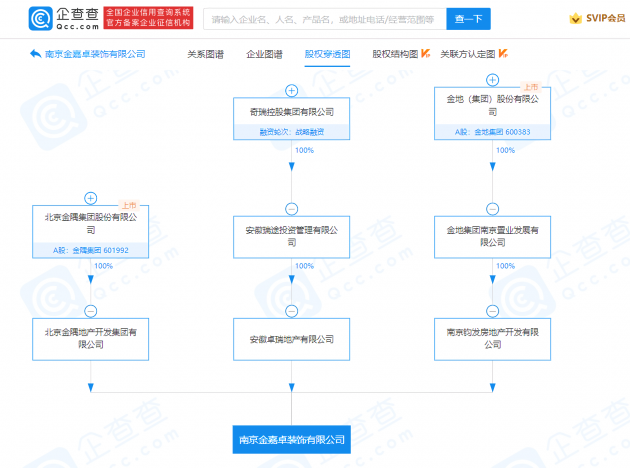Click the 安徽卓瑞地产有限公司 node
630x468 pixels.
pos(291,339)
